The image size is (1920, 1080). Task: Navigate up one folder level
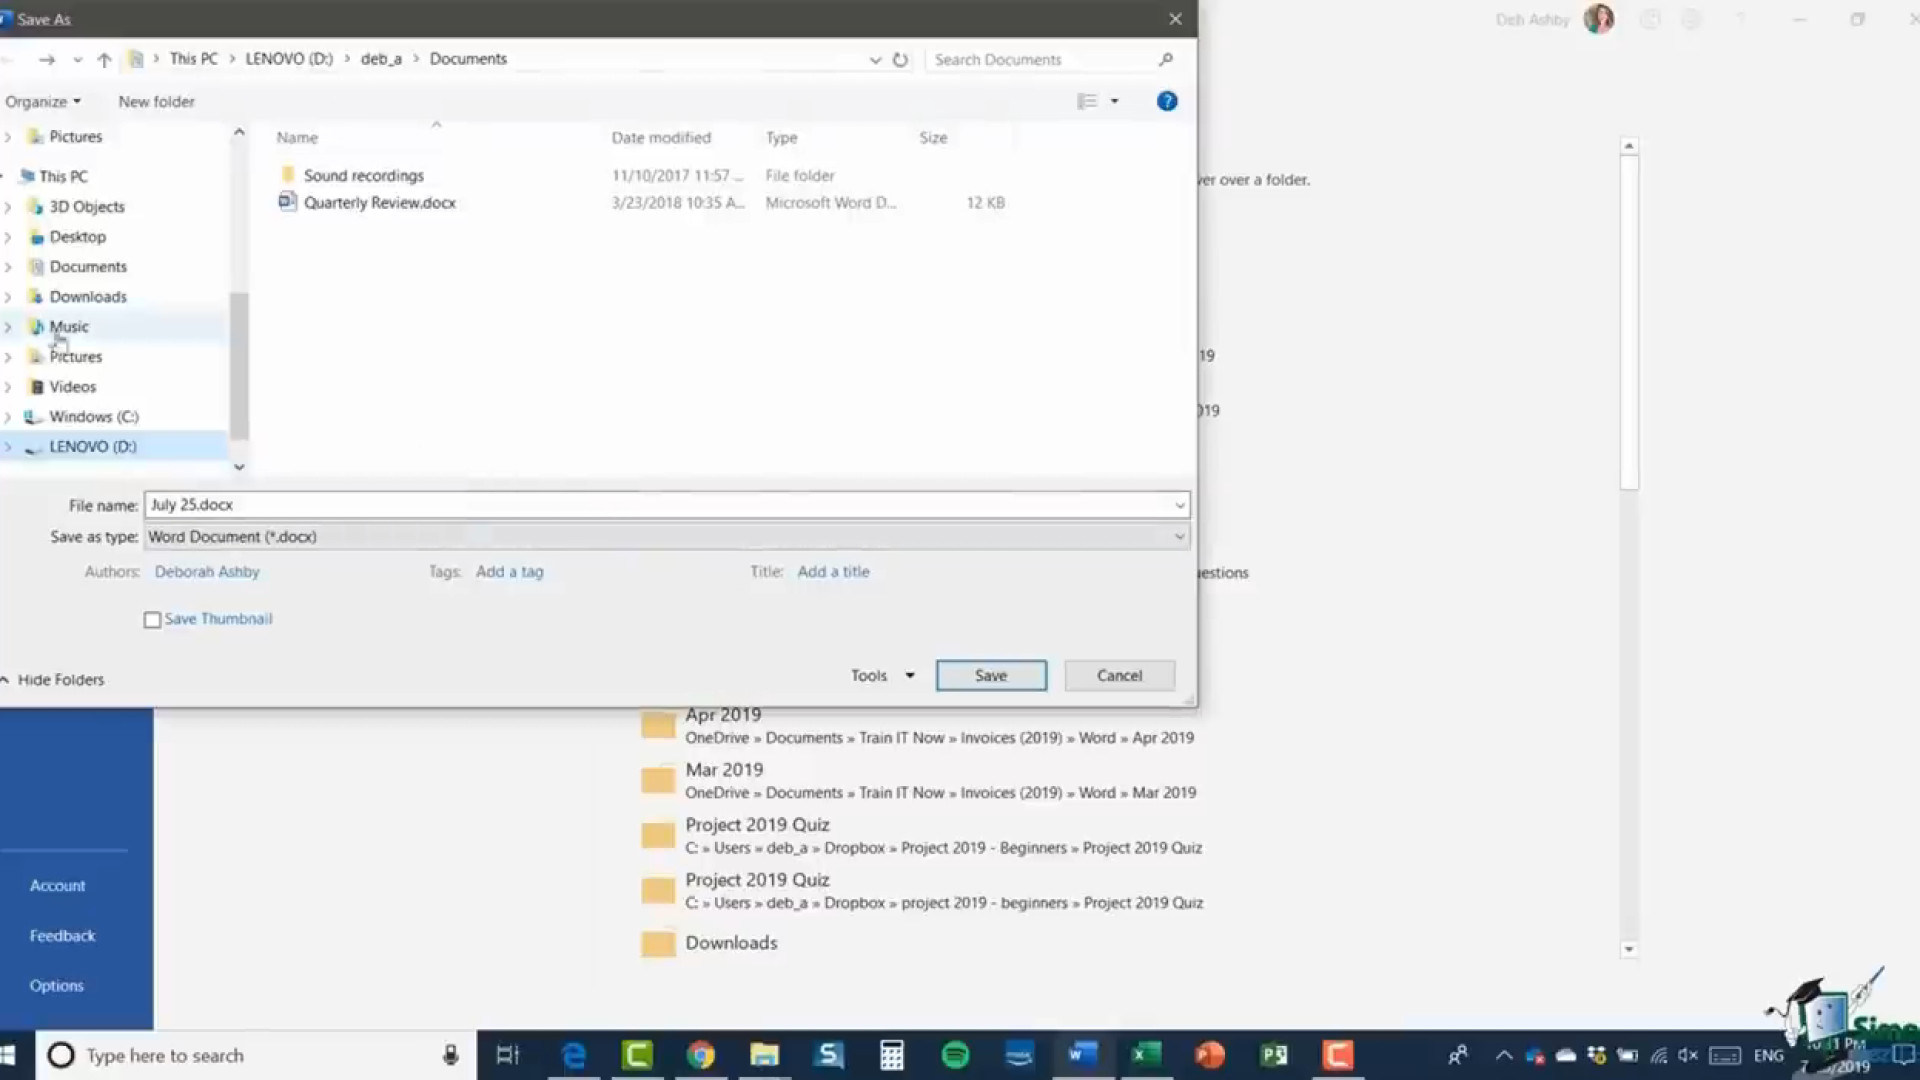pos(104,59)
